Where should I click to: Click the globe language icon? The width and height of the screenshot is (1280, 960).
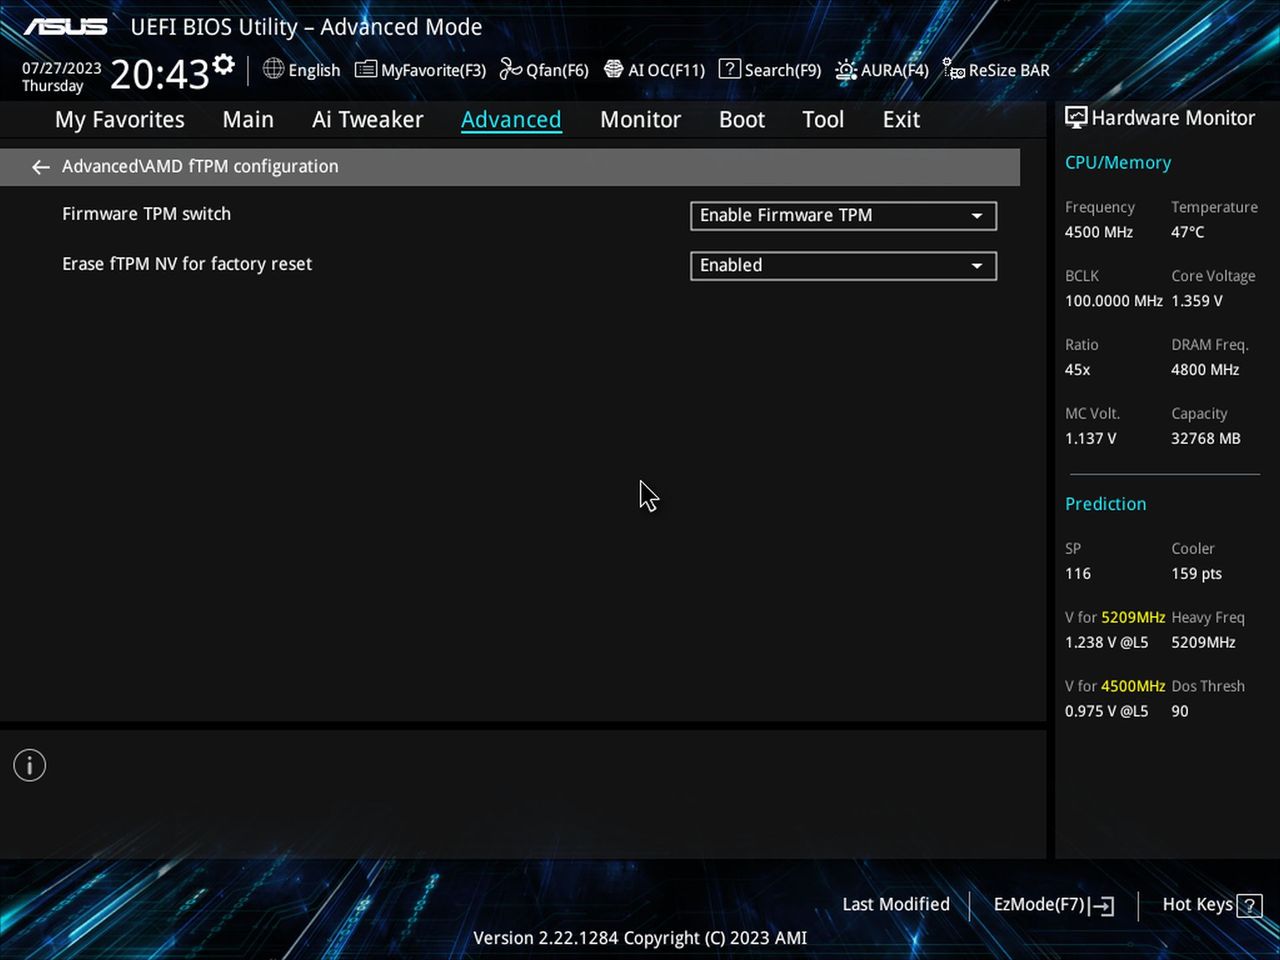(x=273, y=69)
